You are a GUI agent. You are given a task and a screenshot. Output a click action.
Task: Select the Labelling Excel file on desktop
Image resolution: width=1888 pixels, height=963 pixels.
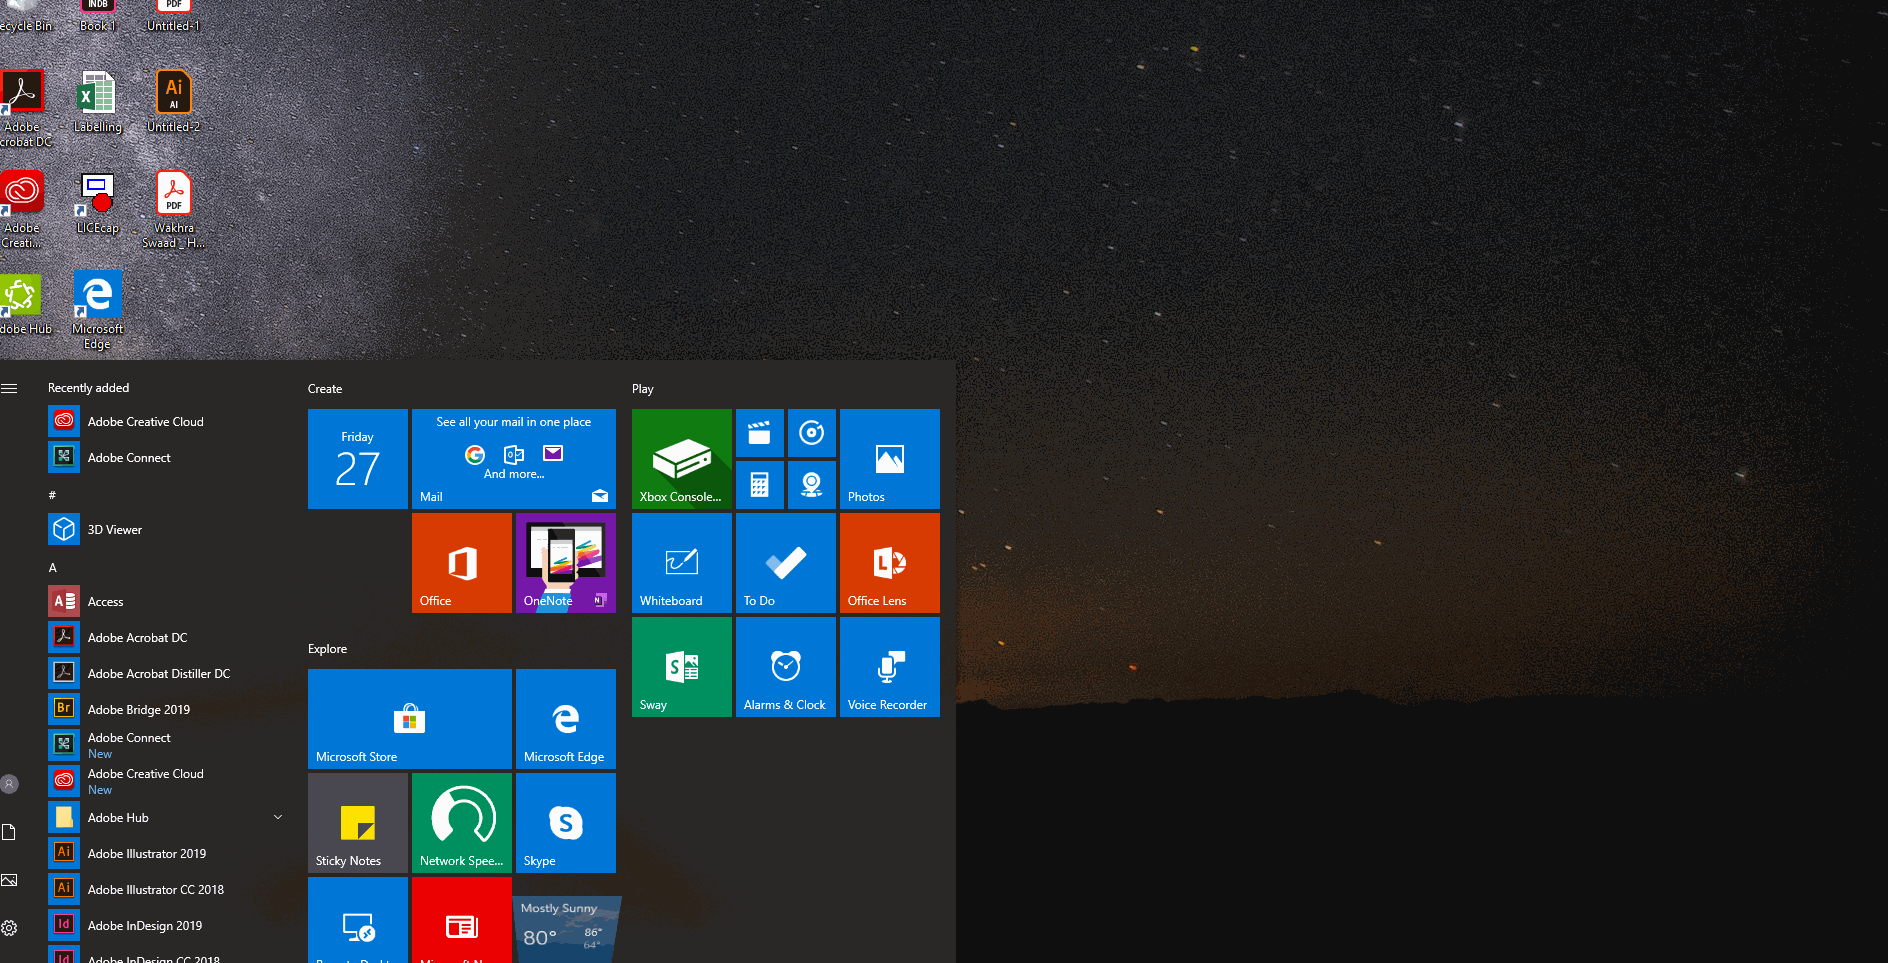coord(97,101)
